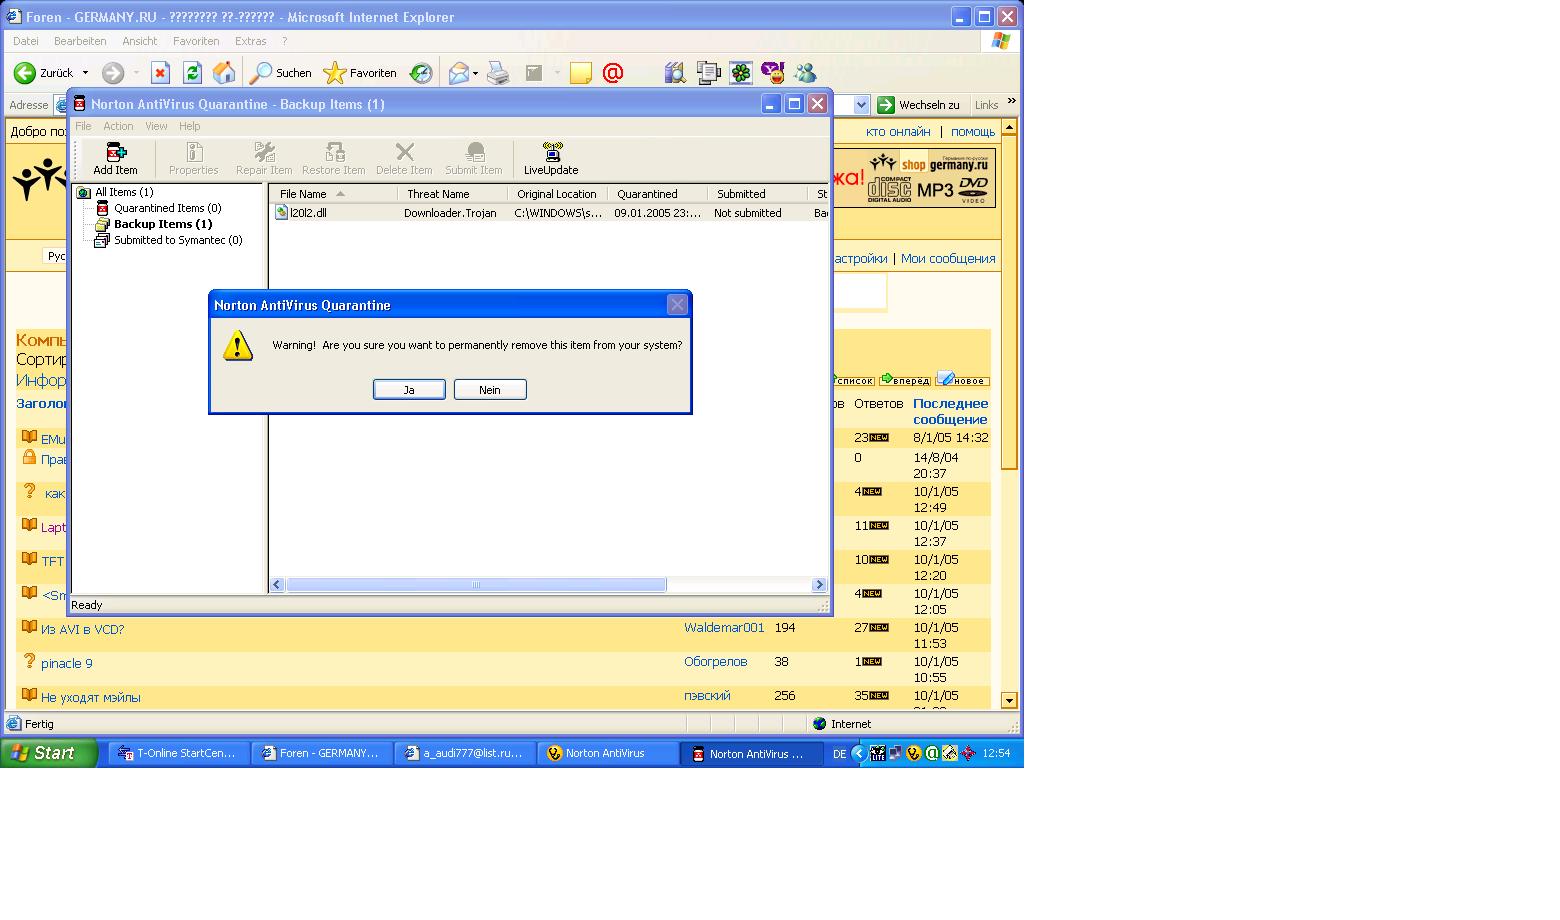Close the Norton Quarantine warning dialog
This screenshot has height=920, width=1560.
(x=677, y=305)
